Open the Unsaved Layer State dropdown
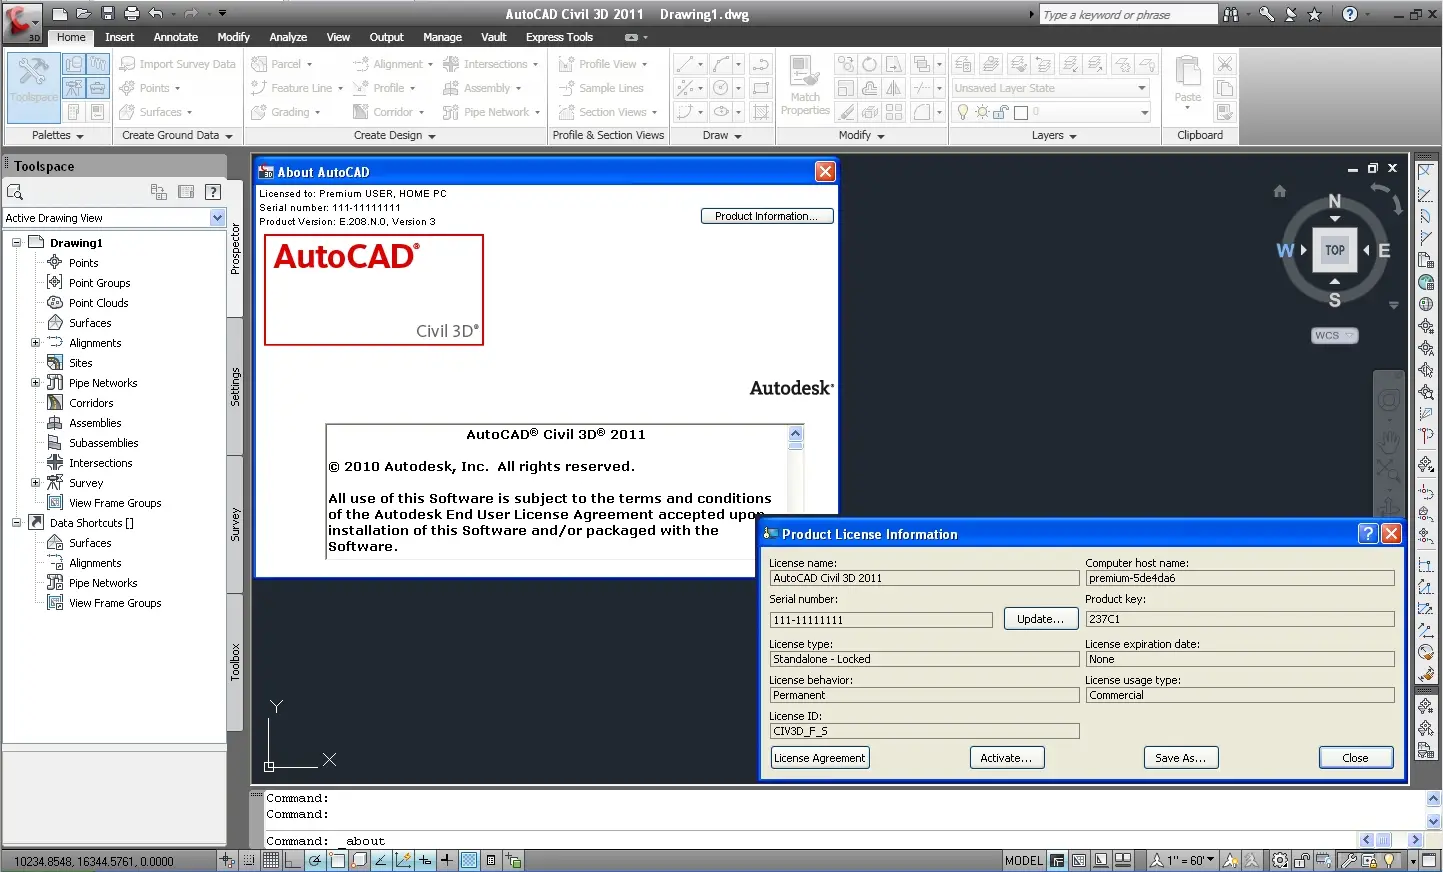The image size is (1443, 872). click(1142, 88)
